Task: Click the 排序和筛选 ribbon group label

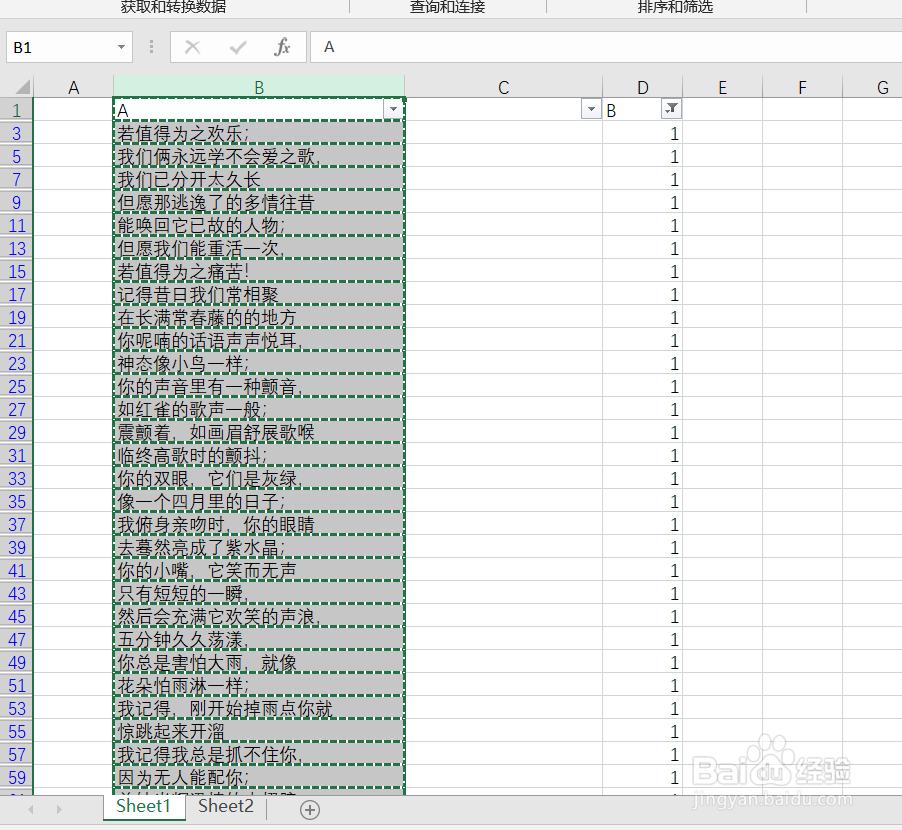Action: click(675, 6)
